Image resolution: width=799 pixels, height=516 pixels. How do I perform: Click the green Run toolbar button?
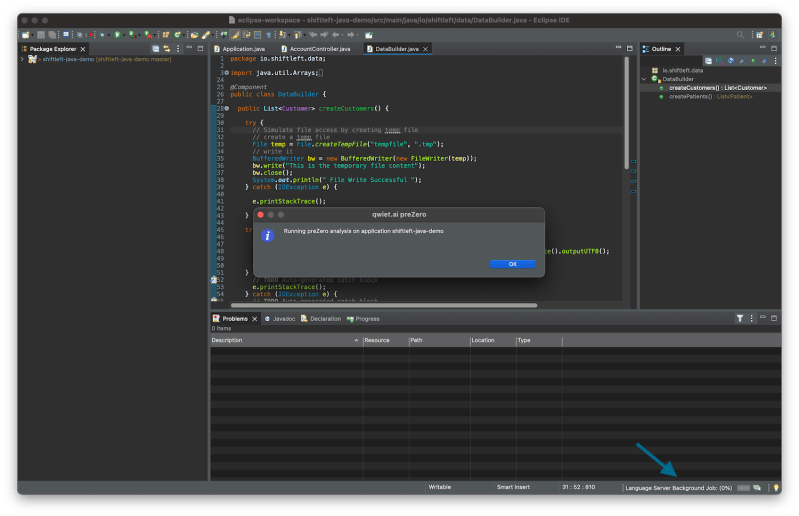click(x=117, y=35)
